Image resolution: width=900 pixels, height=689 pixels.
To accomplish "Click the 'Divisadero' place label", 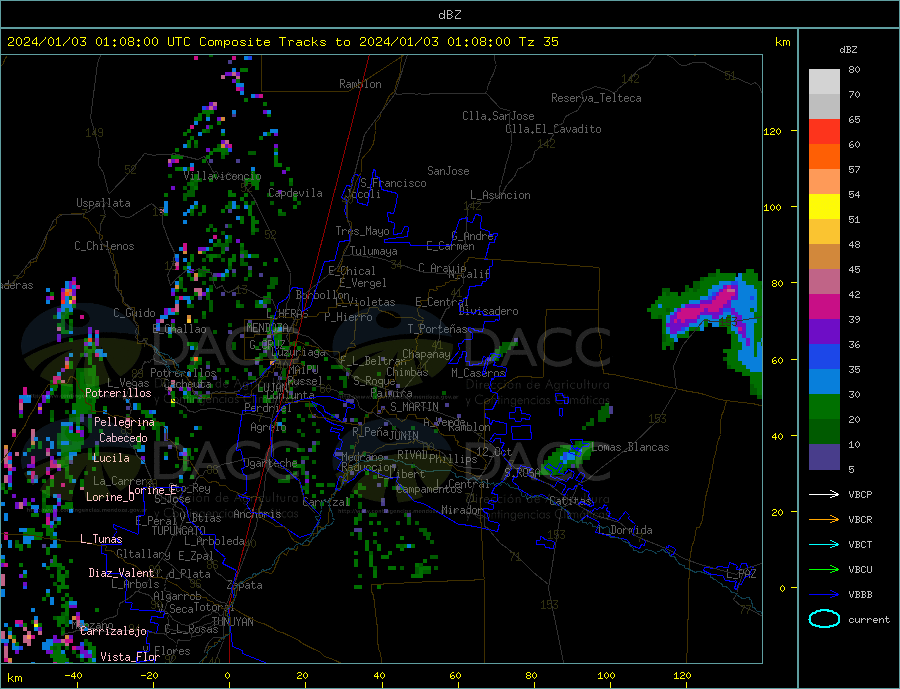I will 488,311.
